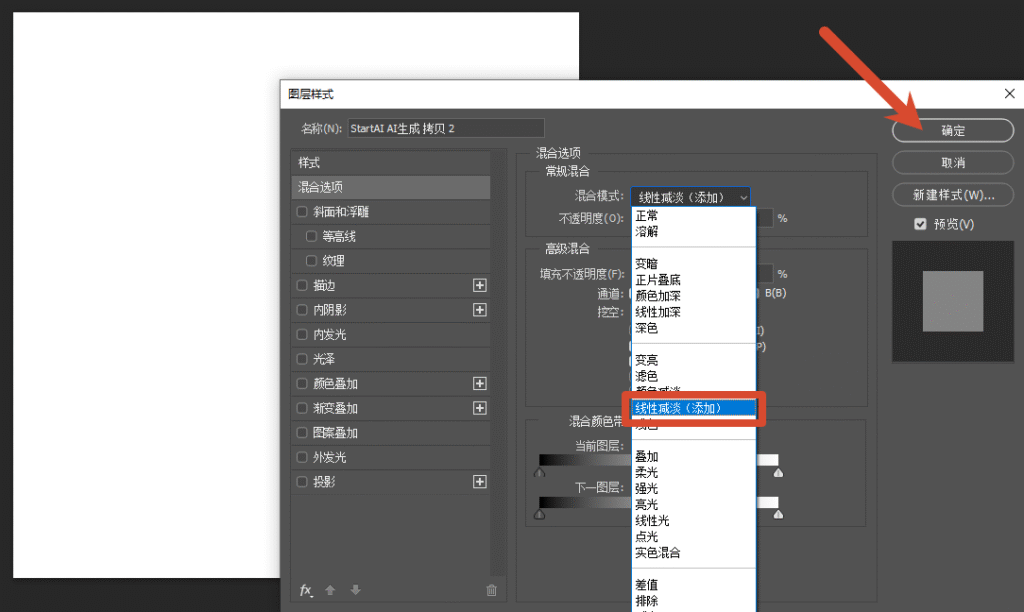Edit the 名称 text field
The height and width of the screenshot is (612, 1024).
click(445, 128)
